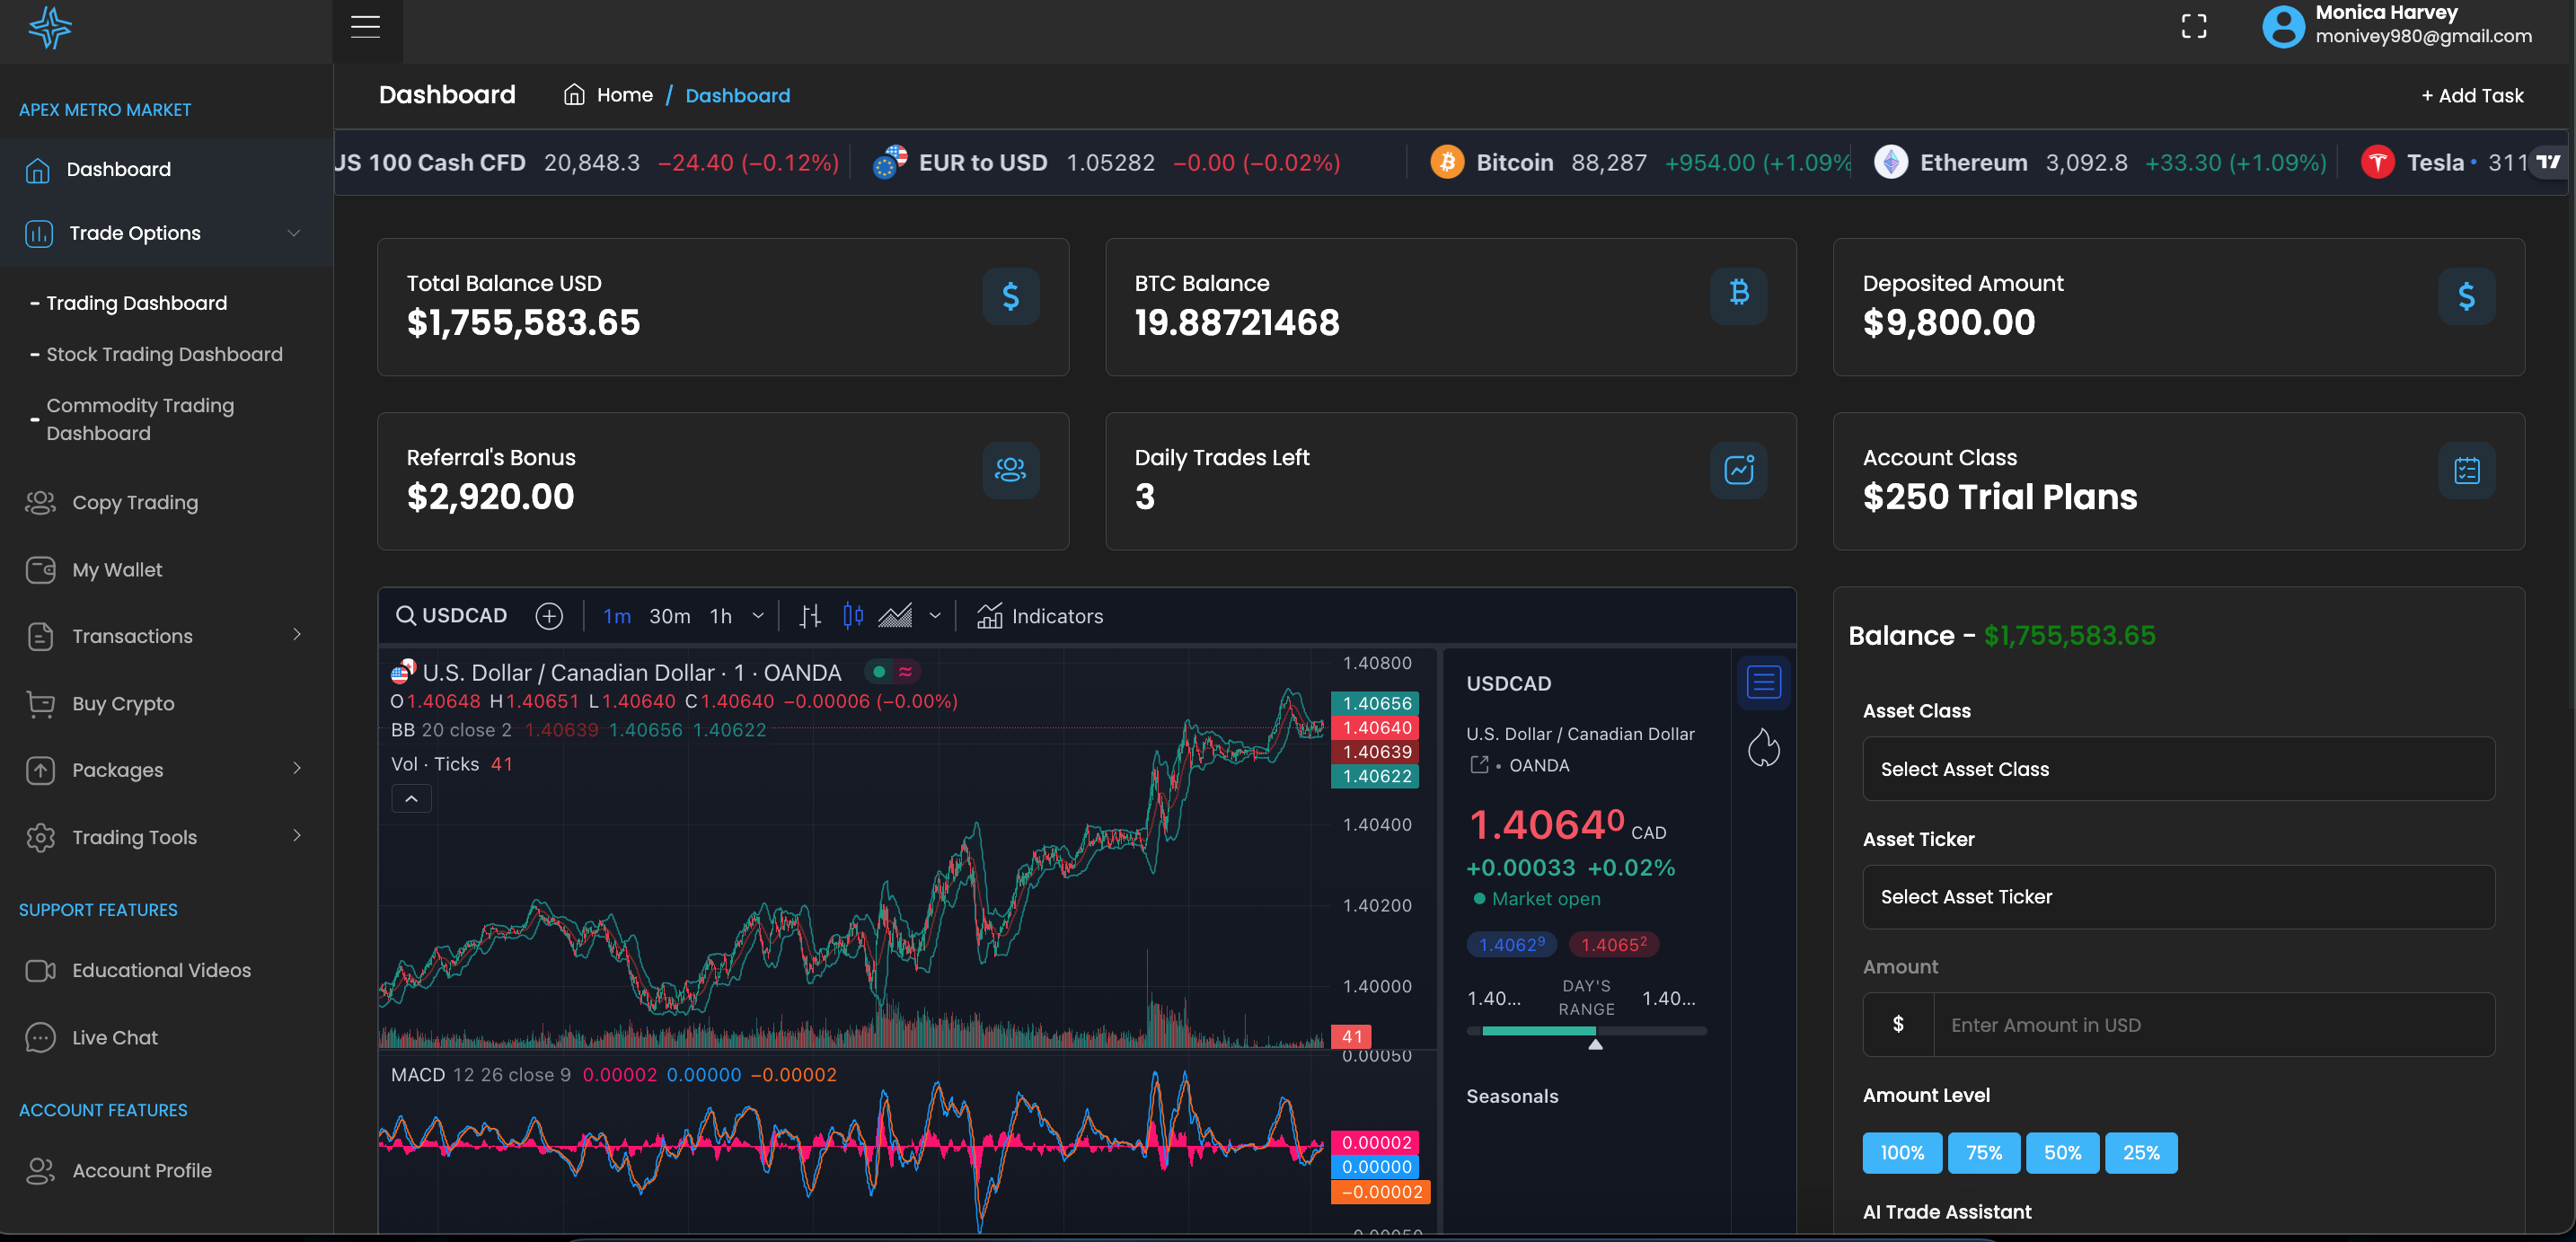The image size is (2576, 1242).
Task: Open the Indicators menu
Action: pyautogui.click(x=1039, y=616)
